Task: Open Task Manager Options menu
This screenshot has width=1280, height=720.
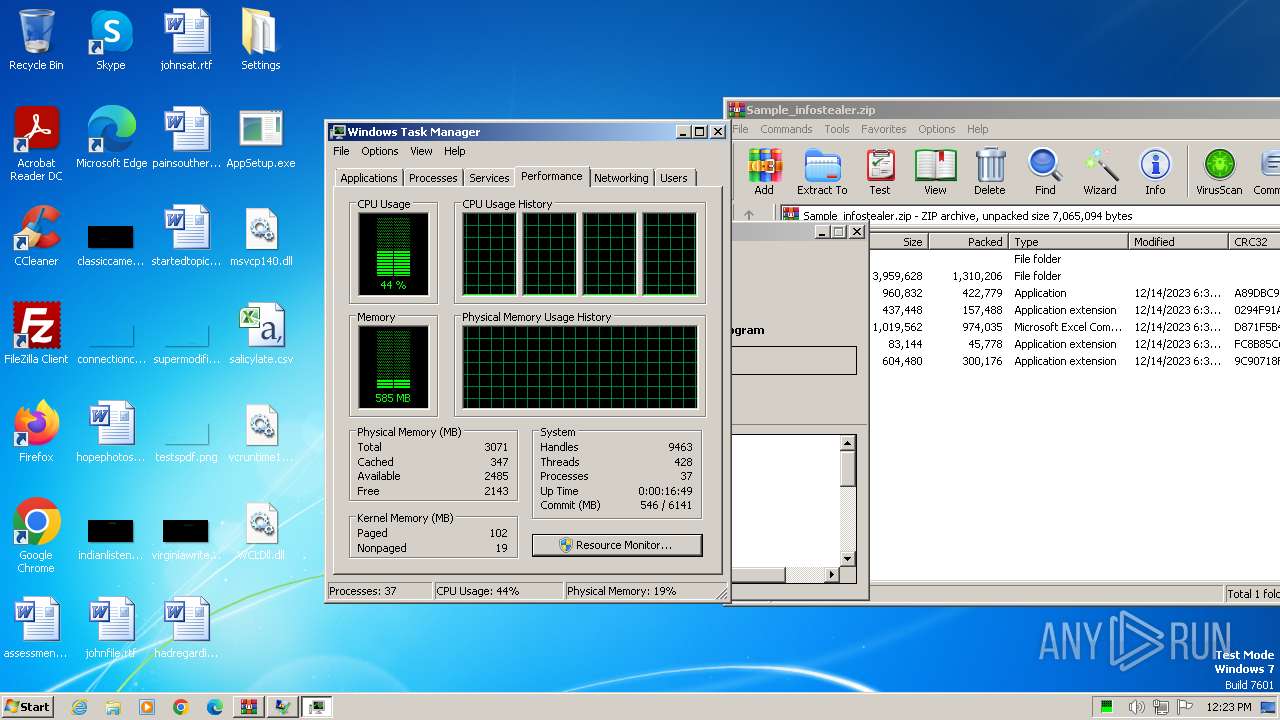Action: 380,151
